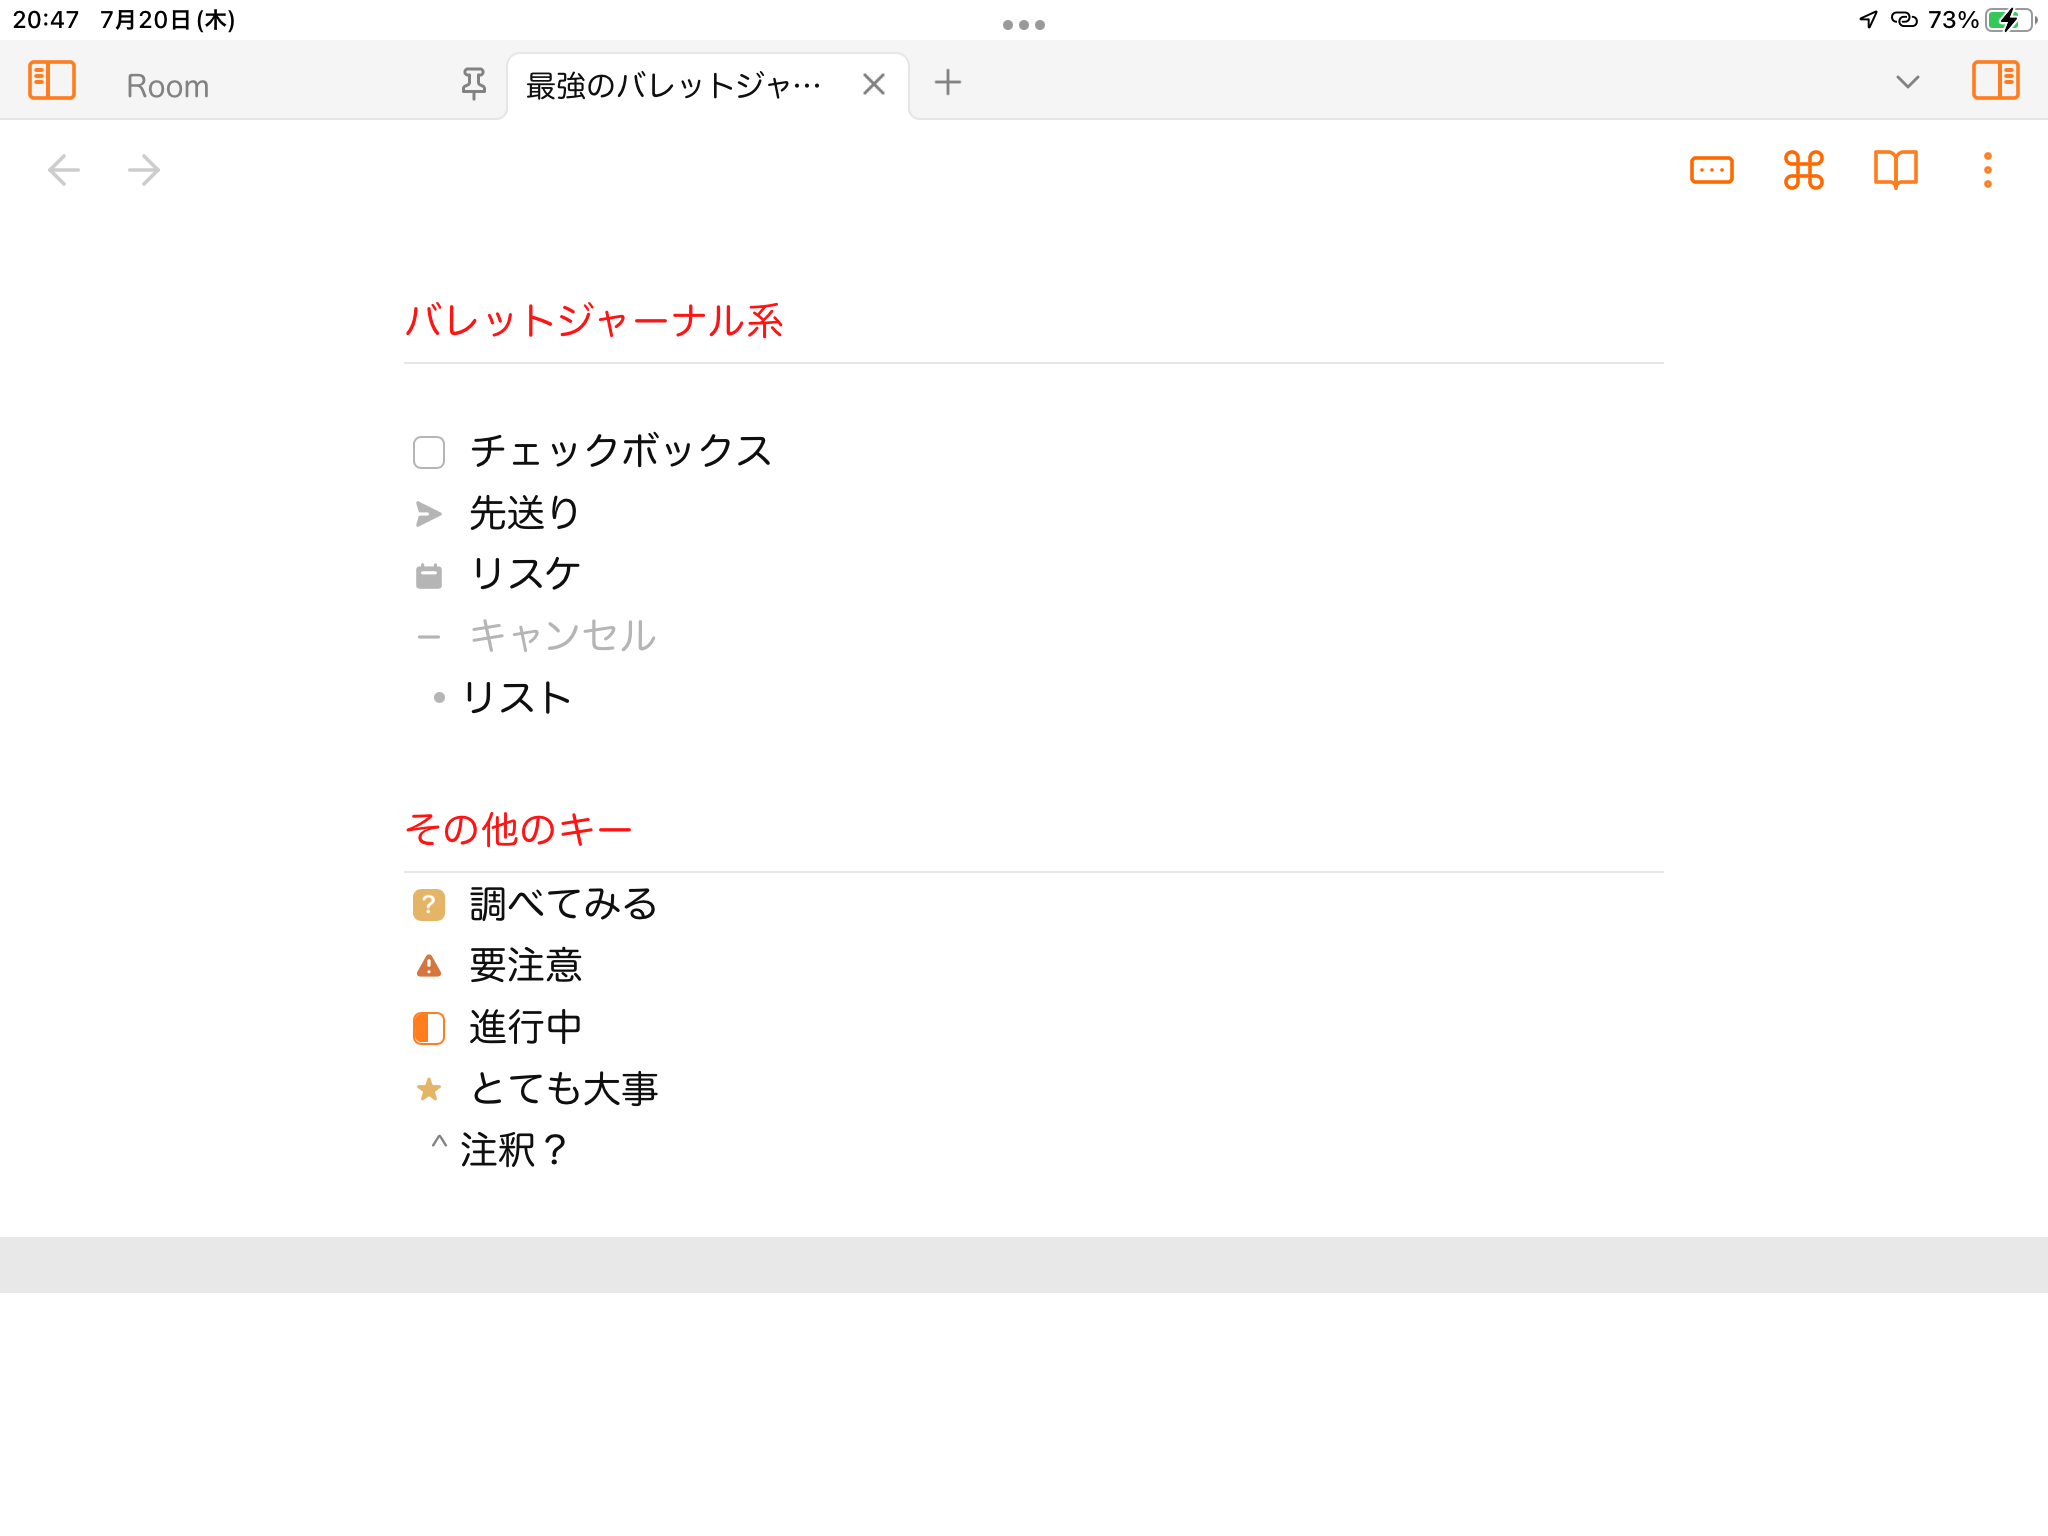Open the three-dot more options menu
Screen dimensions: 2048x1536
coord(1987,170)
